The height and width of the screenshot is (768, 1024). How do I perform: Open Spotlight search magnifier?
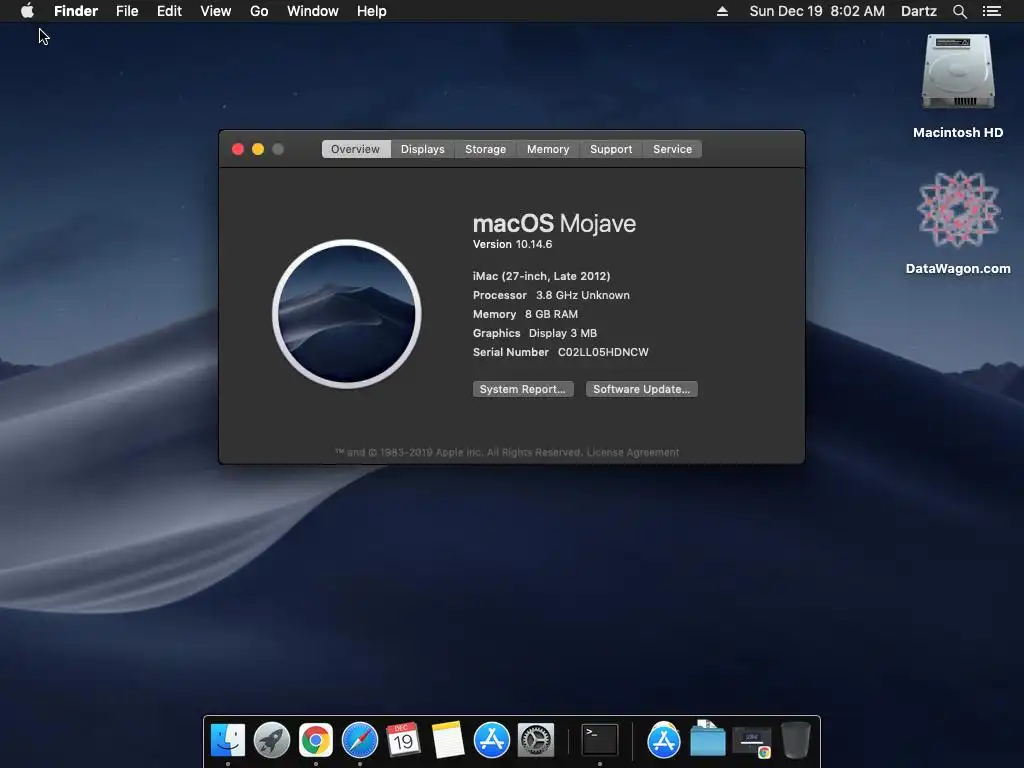click(959, 11)
